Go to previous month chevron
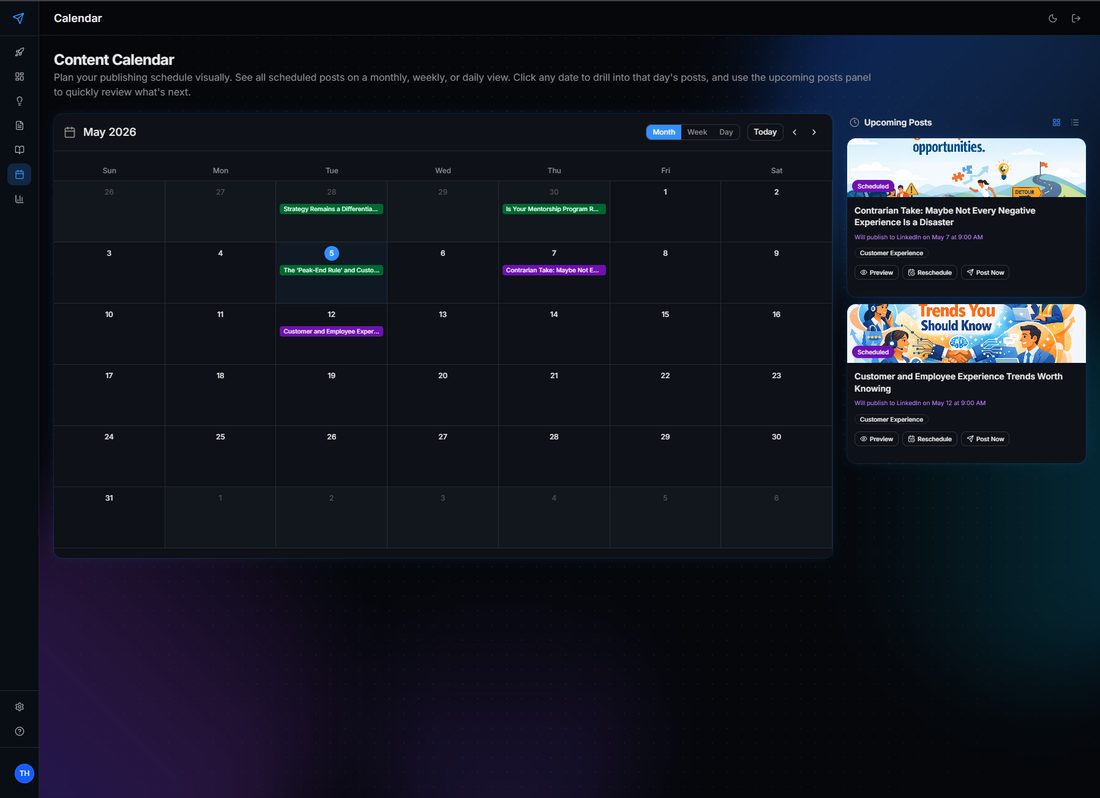 [x=795, y=133]
